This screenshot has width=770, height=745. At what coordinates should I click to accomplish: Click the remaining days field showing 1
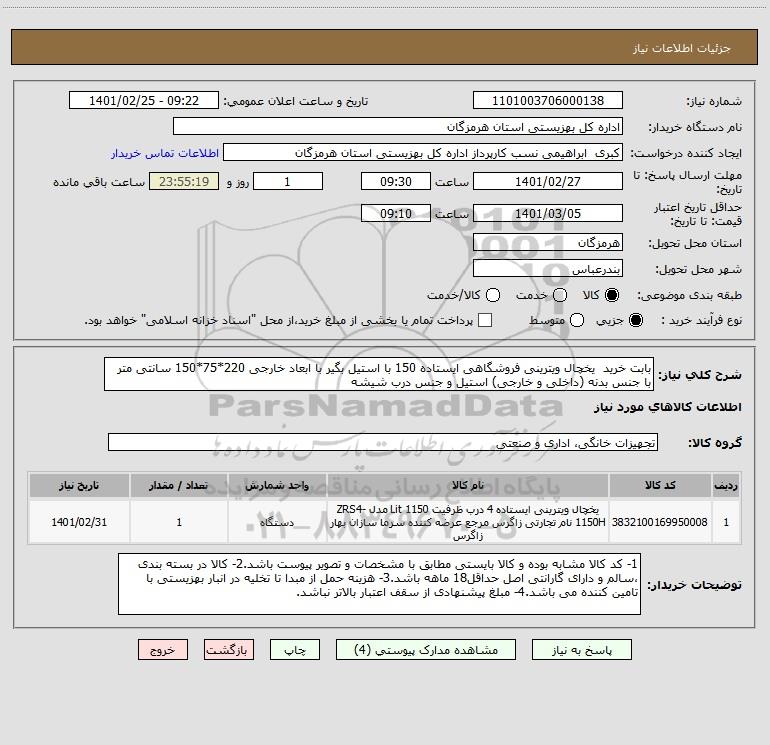click(x=288, y=181)
